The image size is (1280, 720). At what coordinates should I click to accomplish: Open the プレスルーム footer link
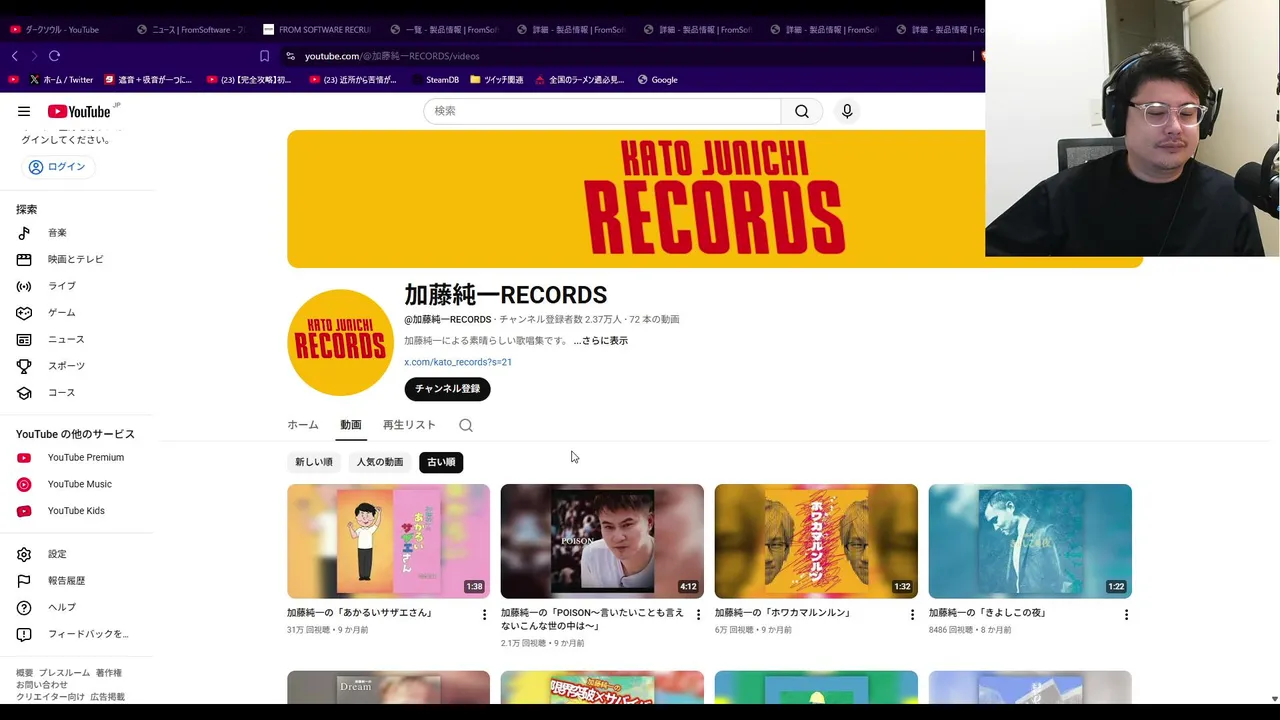[64, 673]
